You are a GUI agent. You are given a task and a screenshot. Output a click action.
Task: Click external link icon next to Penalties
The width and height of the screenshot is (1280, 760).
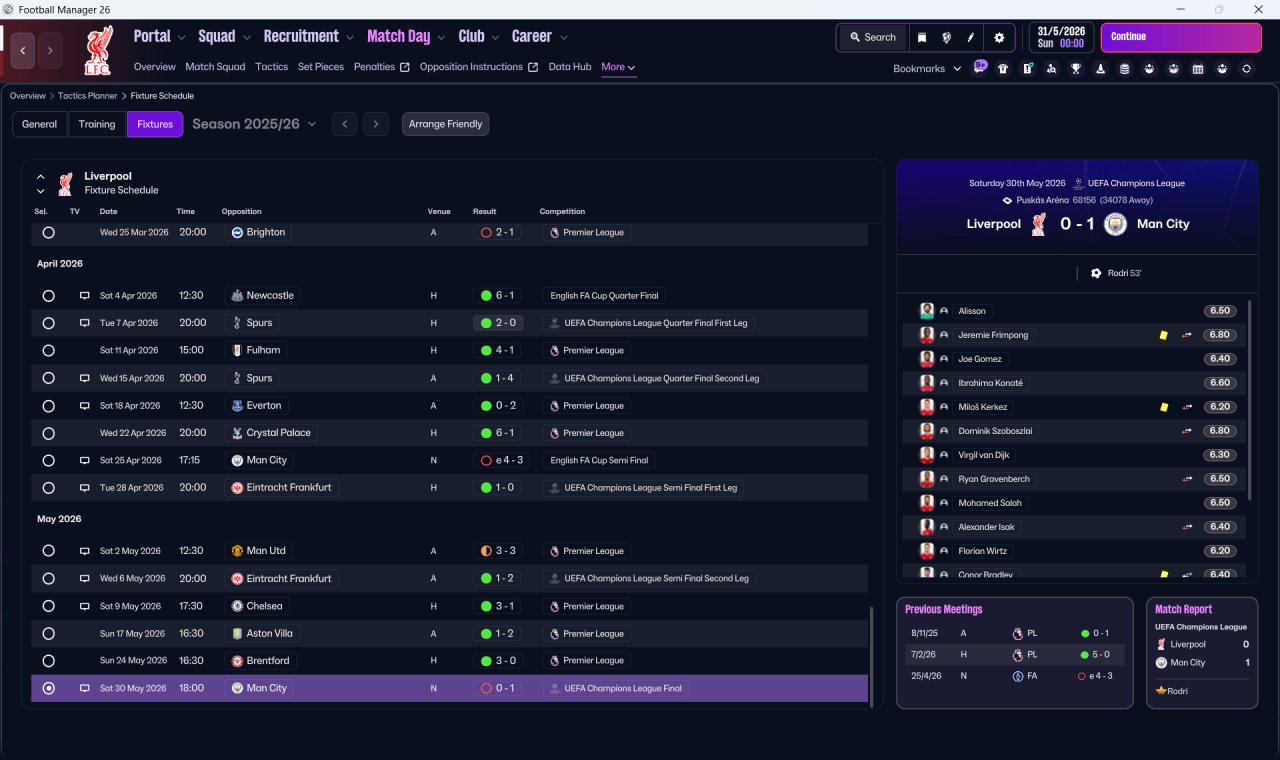405,67
